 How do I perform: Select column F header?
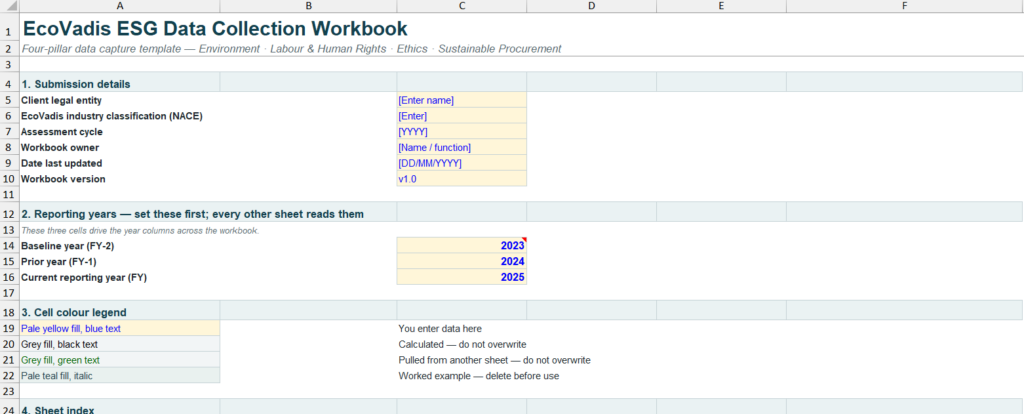pyautogui.click(x=904, y=6)
